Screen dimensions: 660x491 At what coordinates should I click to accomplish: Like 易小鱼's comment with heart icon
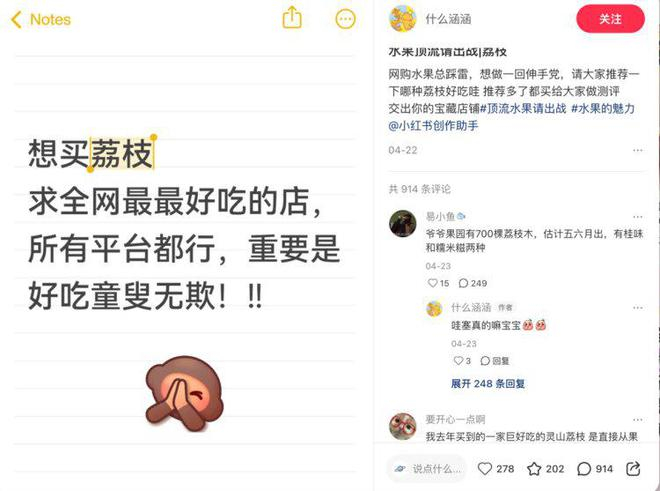pos(432,283)
